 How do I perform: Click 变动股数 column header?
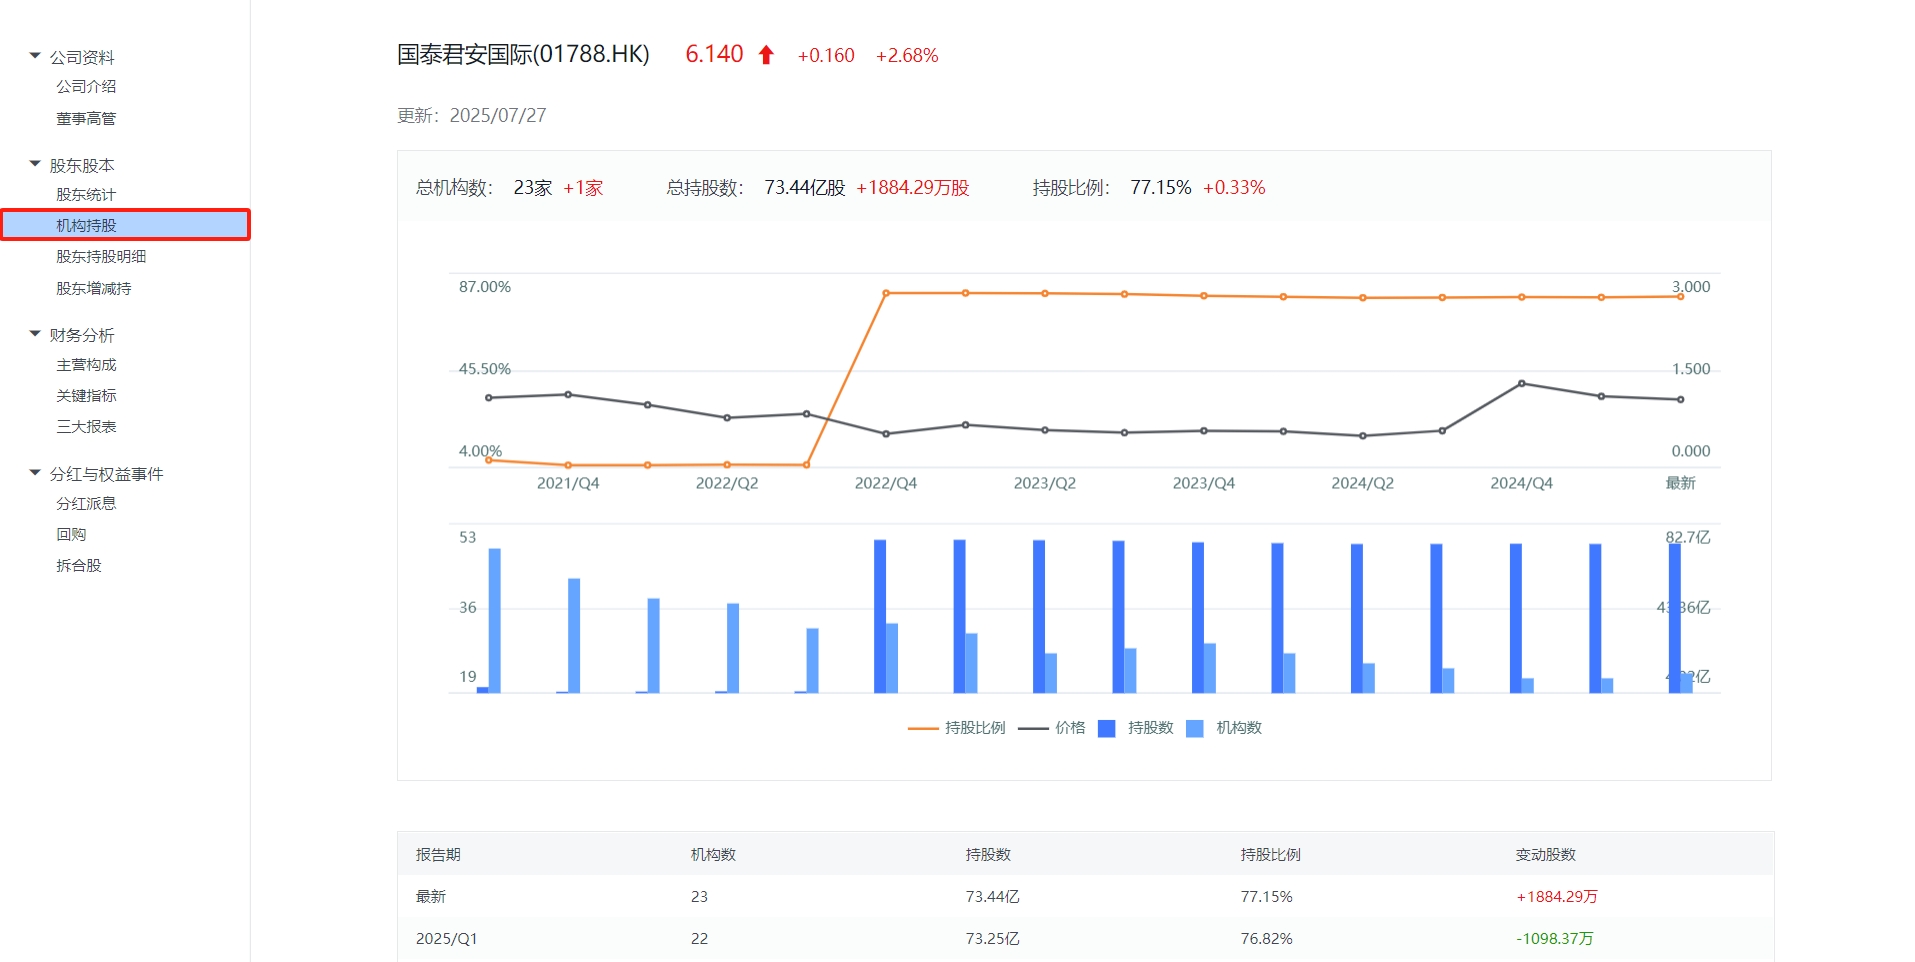1546,855
